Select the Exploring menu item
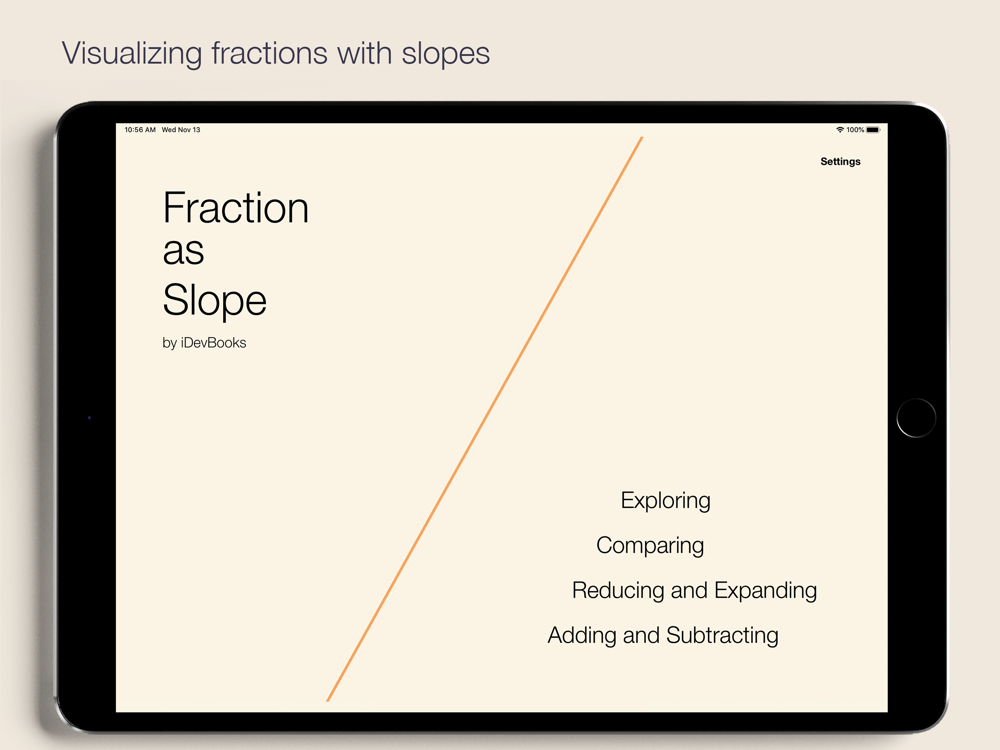Viewport: 1000px width, 750px height. pyautogui.click(x=665, y=500)
